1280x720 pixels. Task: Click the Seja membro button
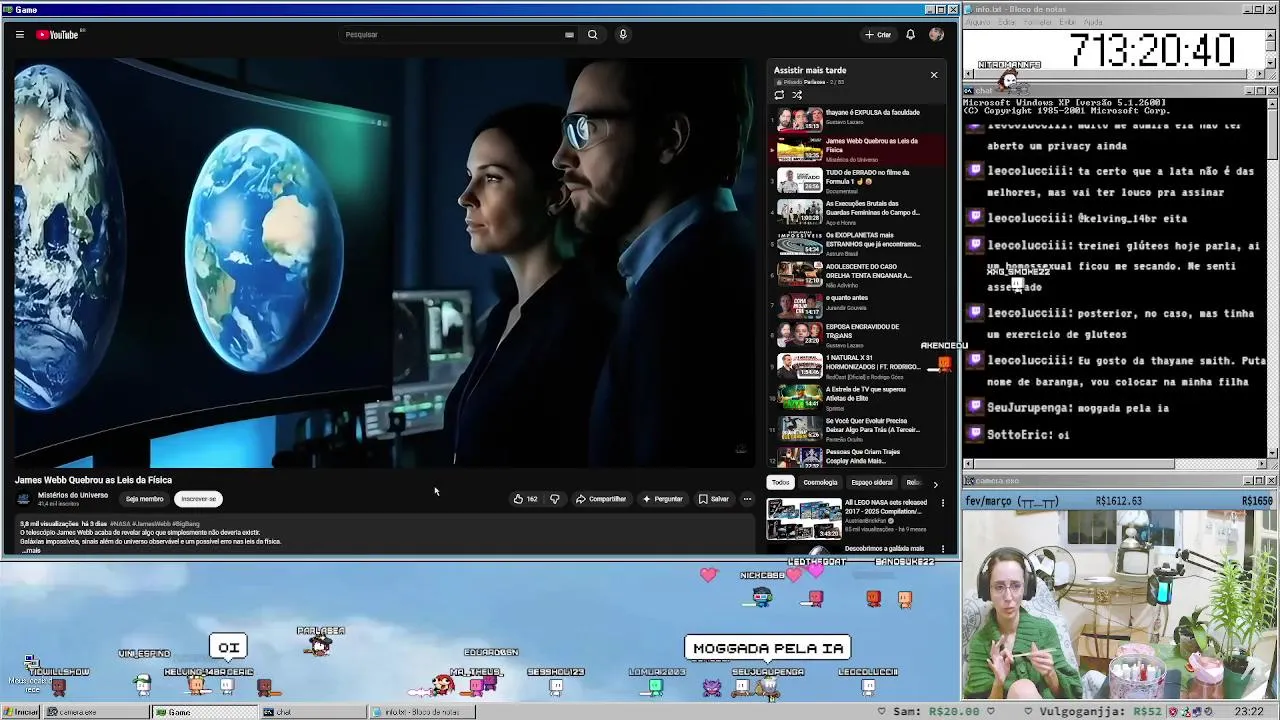144,499
